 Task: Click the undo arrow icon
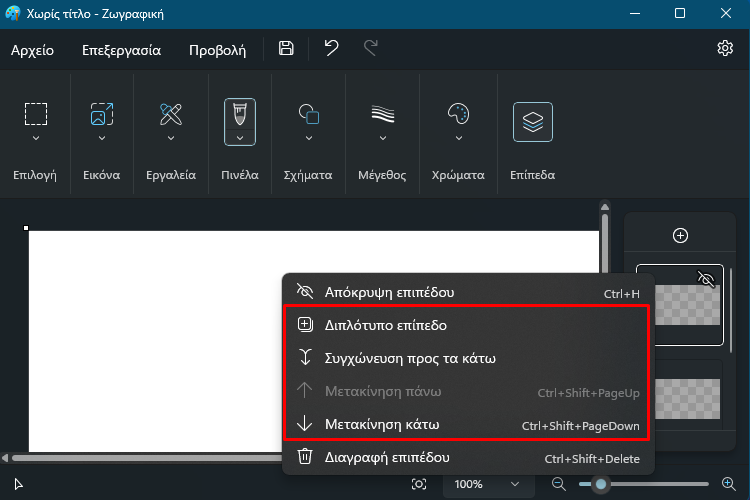point(331,48)
